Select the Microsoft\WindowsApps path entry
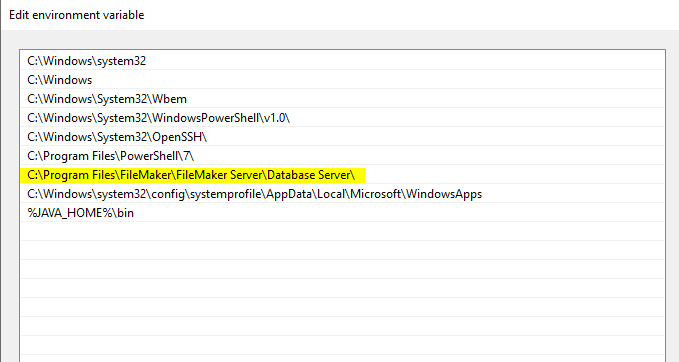This screenshot has width=679, height=362. pyautogui.click(x=342, y=194)
